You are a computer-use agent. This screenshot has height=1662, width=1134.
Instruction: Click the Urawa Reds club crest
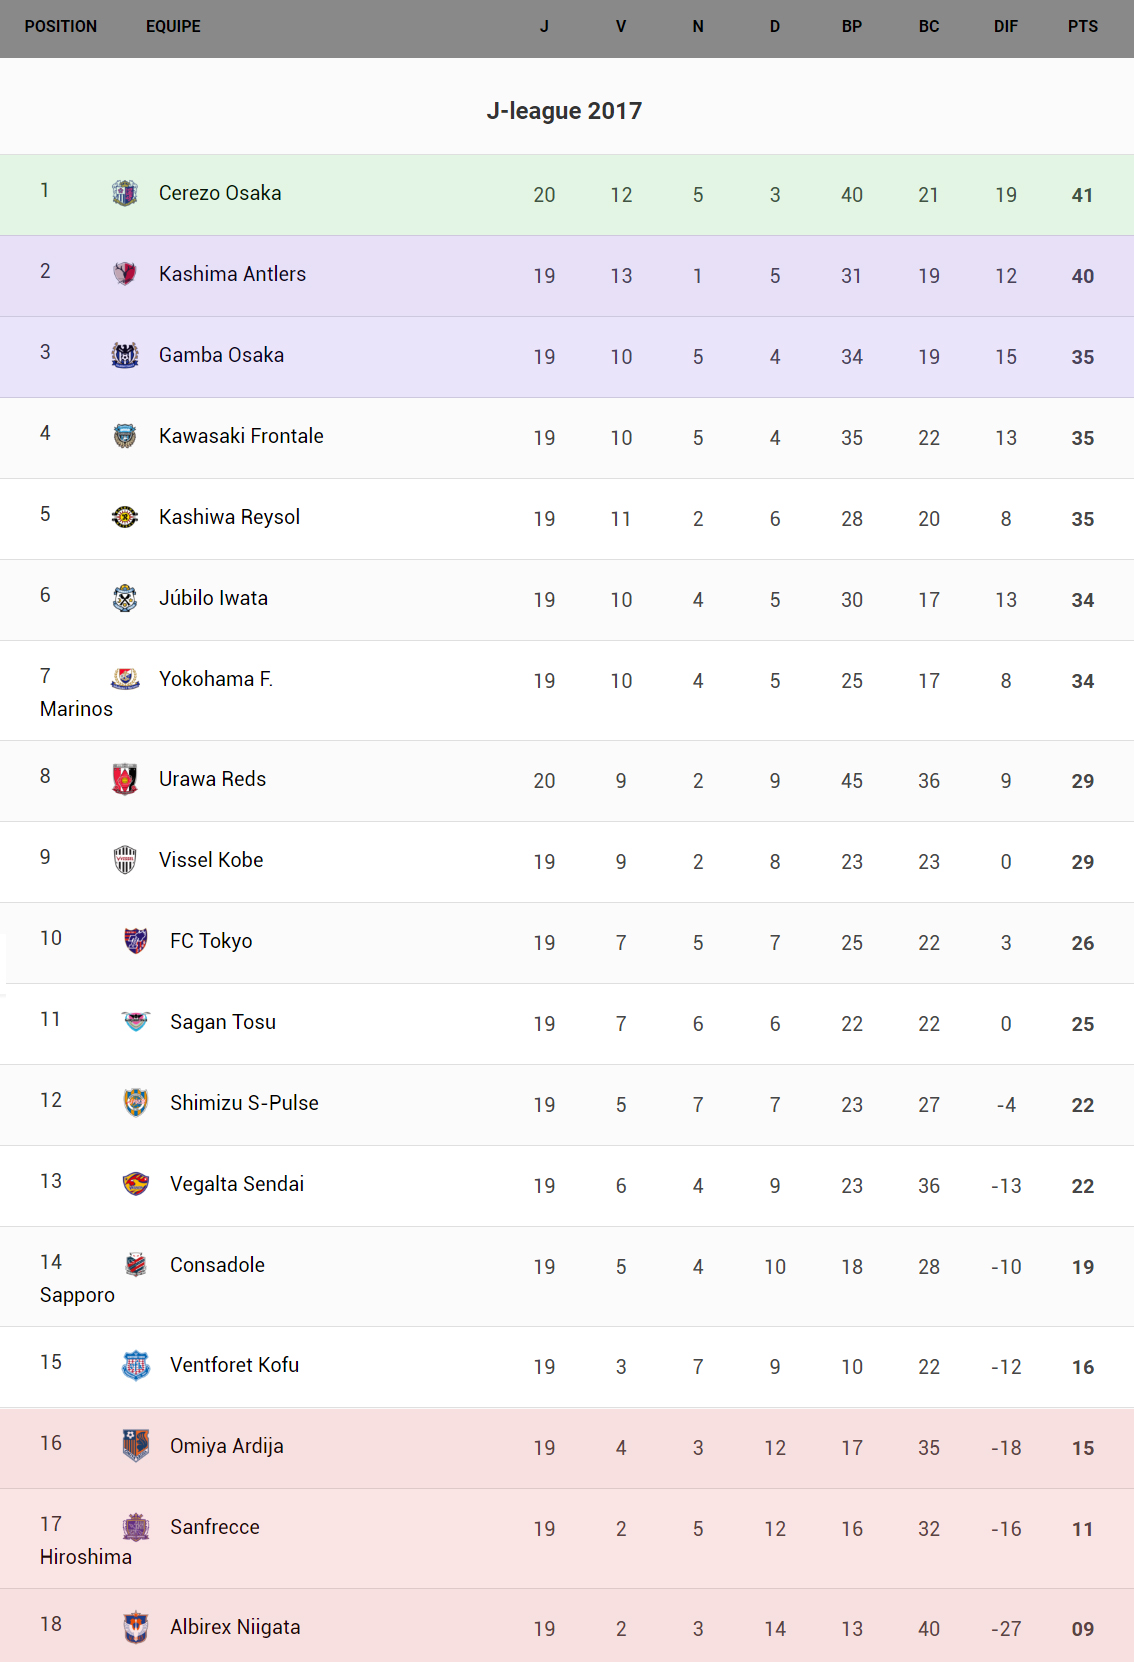[125, 779]
